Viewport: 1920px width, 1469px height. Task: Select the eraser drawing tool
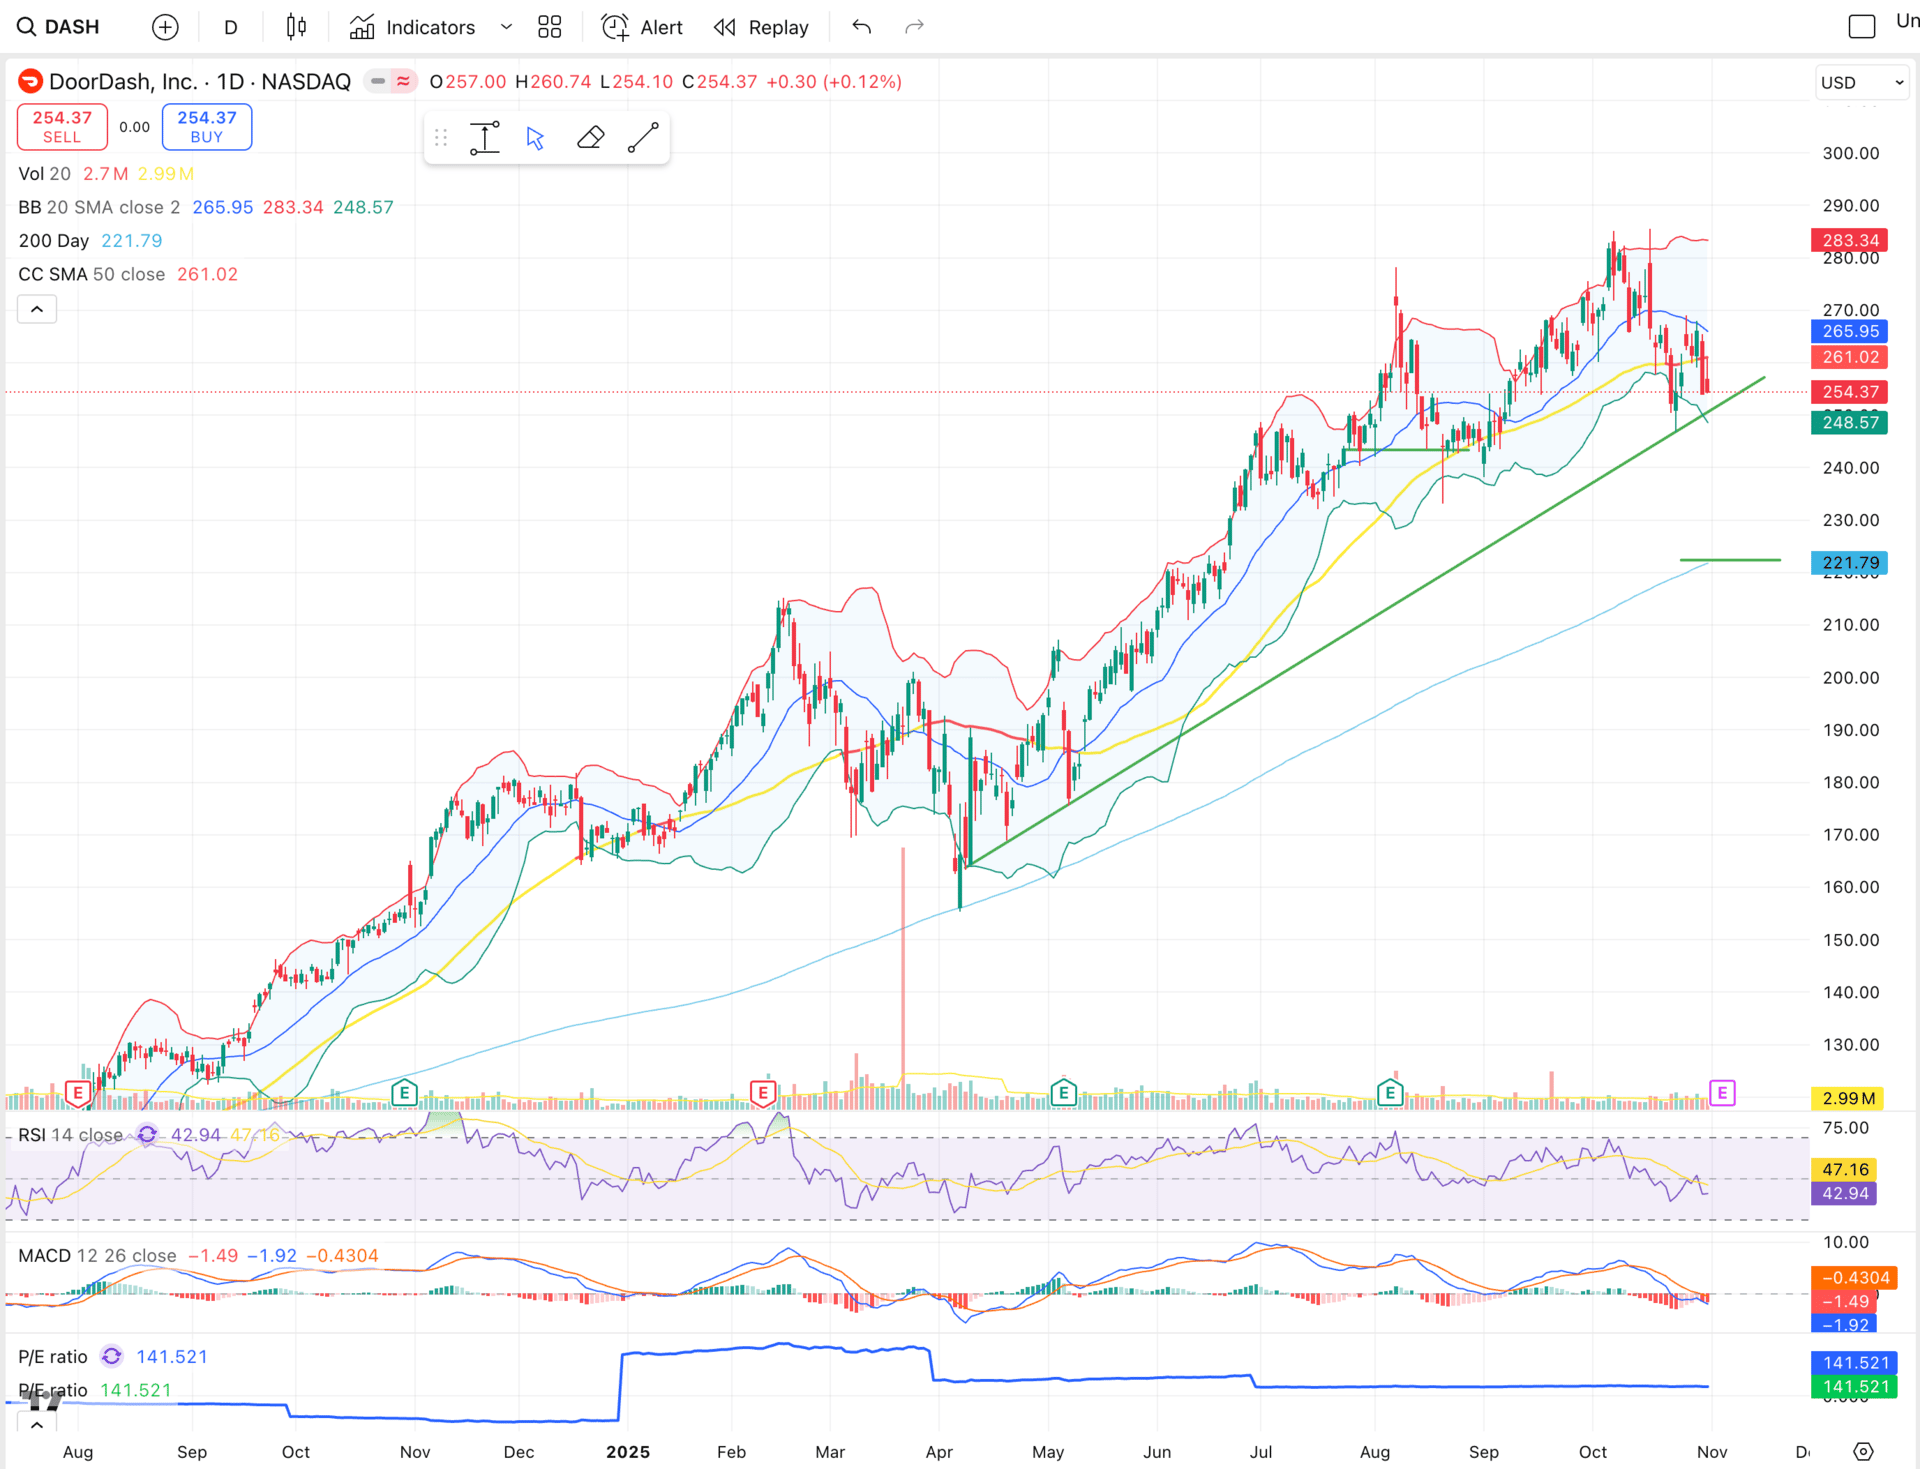(x=590, y=138)
